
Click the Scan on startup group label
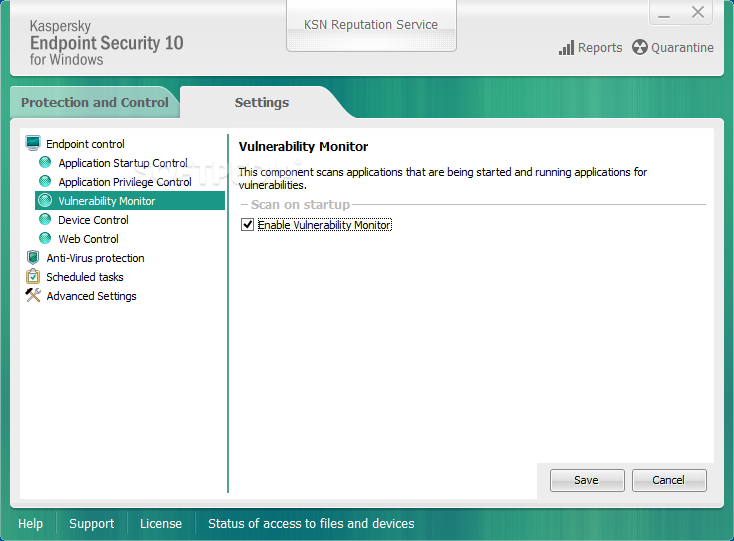point(300,205)
